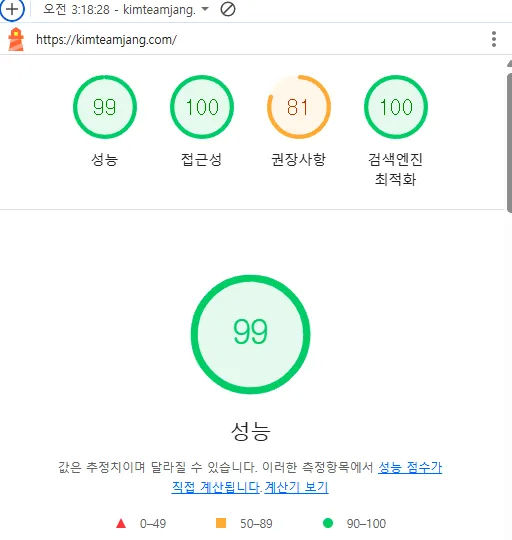Screen dimensions: 512x540
Task: Open the three-dot tools menu
Action: [x=494, y=39]
